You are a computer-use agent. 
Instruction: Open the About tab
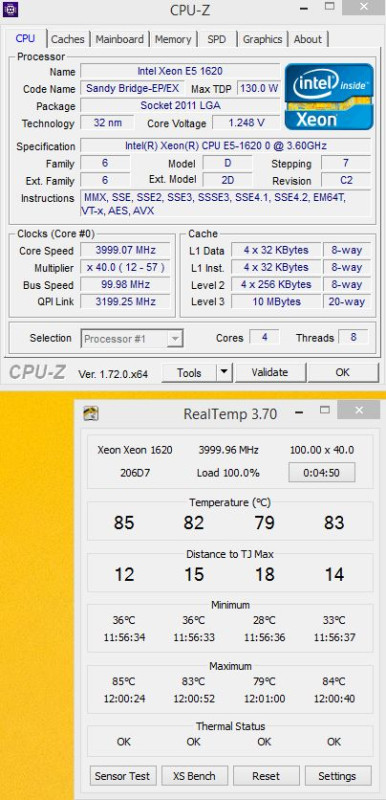pos(307,39)
